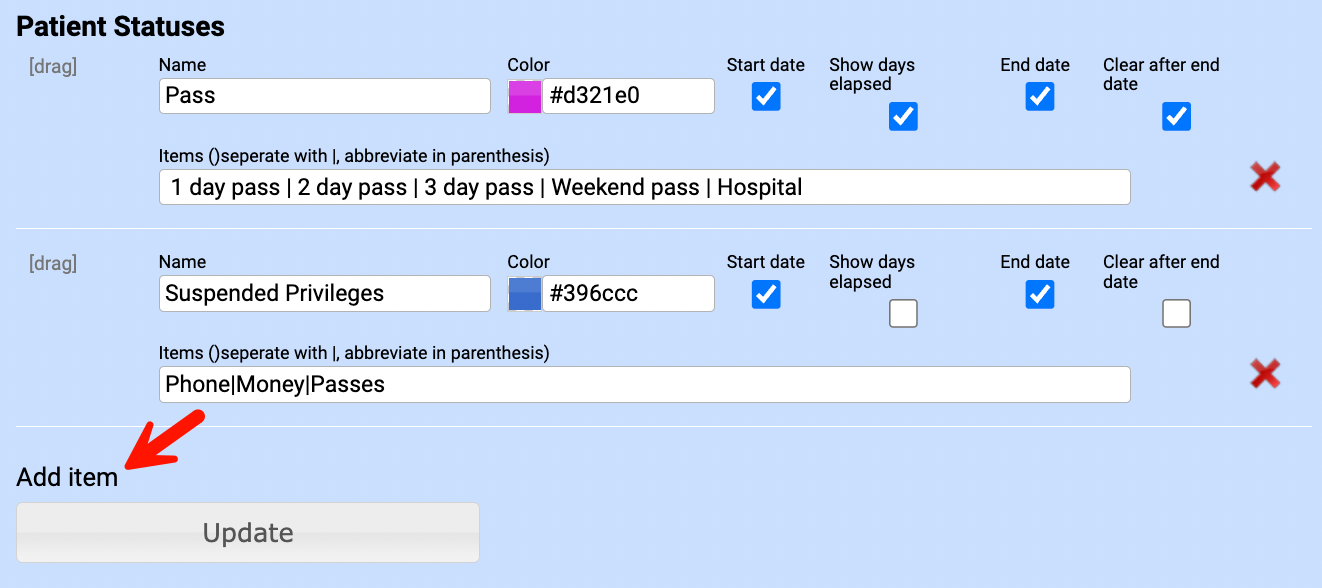The image size is (1322, 588).
Task: Click the drag handle for Suspended Privileges
Action: pyautogui.click(x=53, y=264)
